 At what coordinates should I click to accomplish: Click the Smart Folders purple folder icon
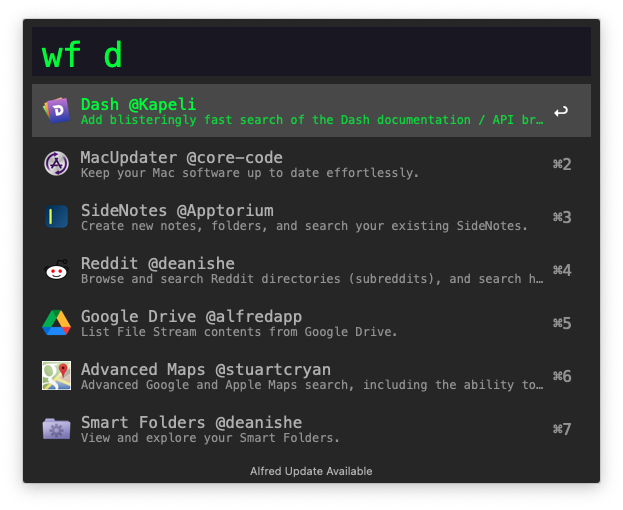coord(56,429)
